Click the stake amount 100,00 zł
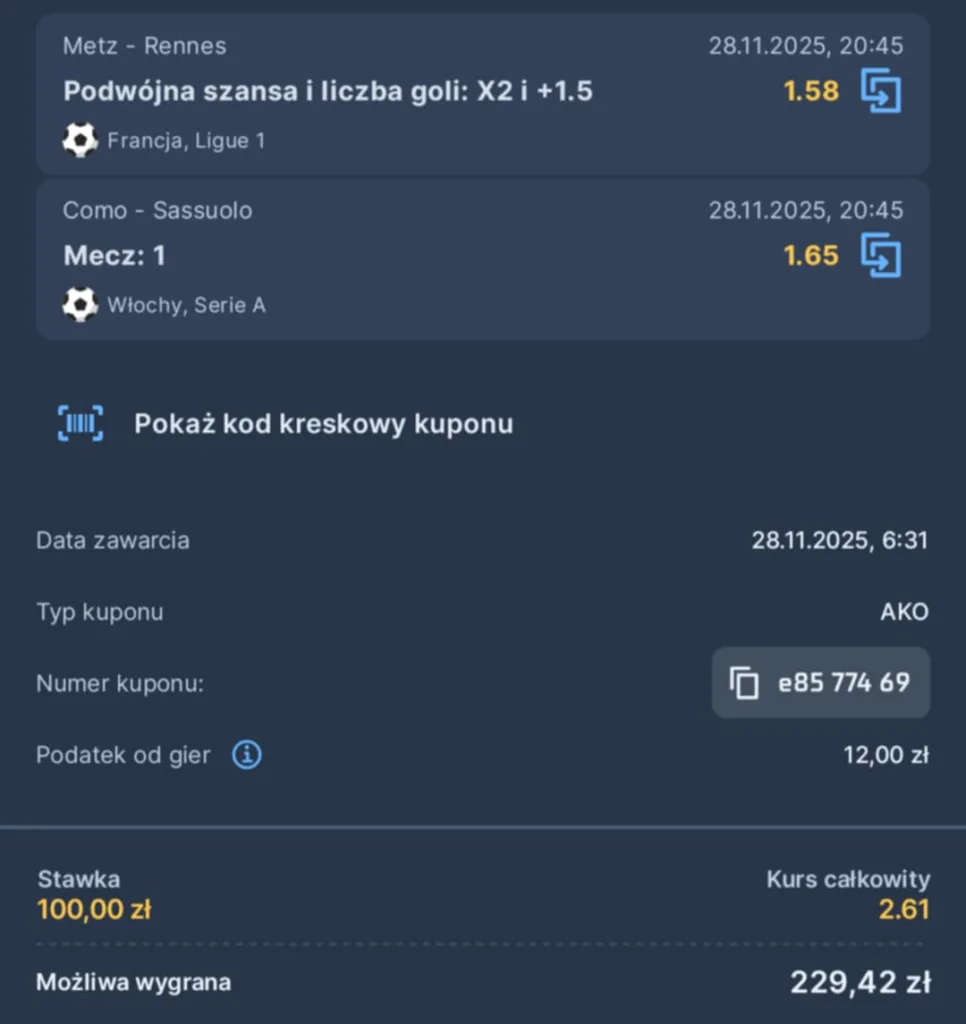Image resolution: width=966 pixels, height=1024 pixels. 93,910
